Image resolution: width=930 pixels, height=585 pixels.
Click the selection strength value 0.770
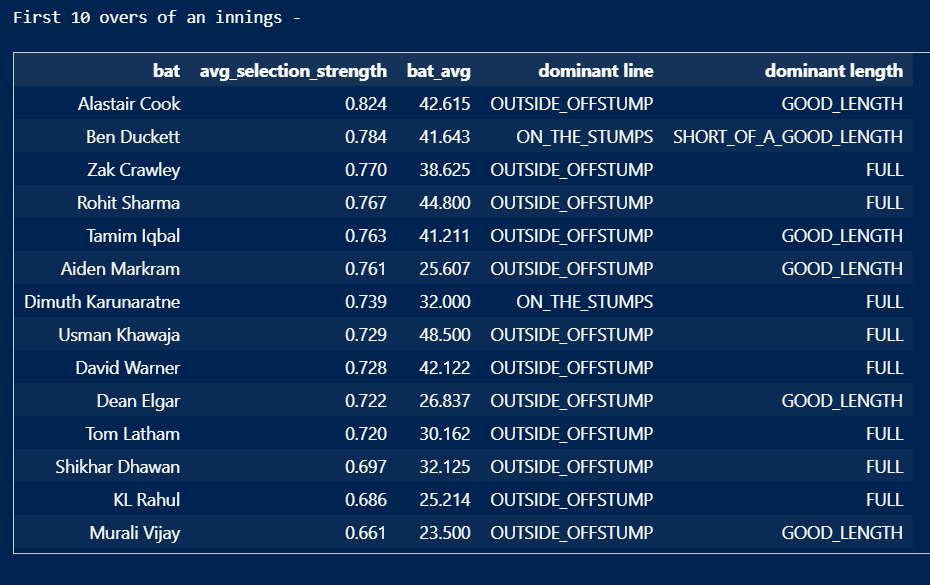pyautogui.click(x=365, y=170)
